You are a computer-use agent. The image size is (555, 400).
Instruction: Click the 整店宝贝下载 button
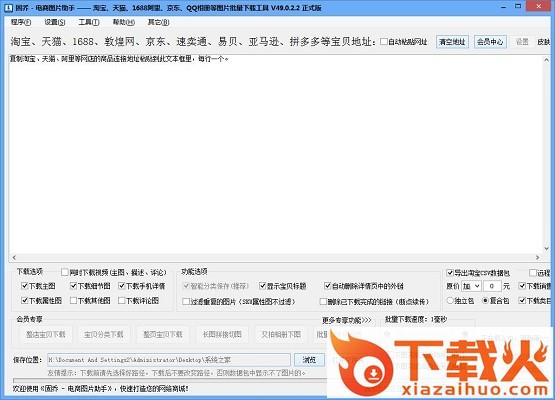tap(46, 335)
